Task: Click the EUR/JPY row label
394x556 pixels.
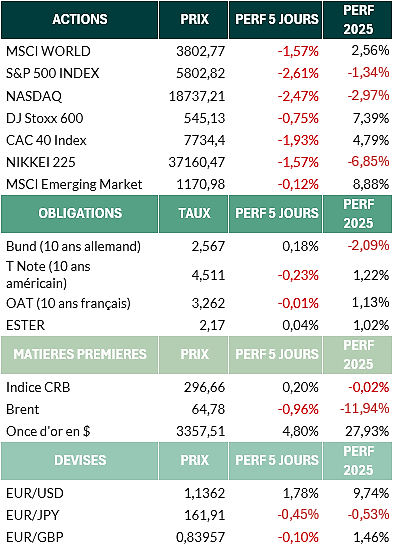Action: coord(33,515)
